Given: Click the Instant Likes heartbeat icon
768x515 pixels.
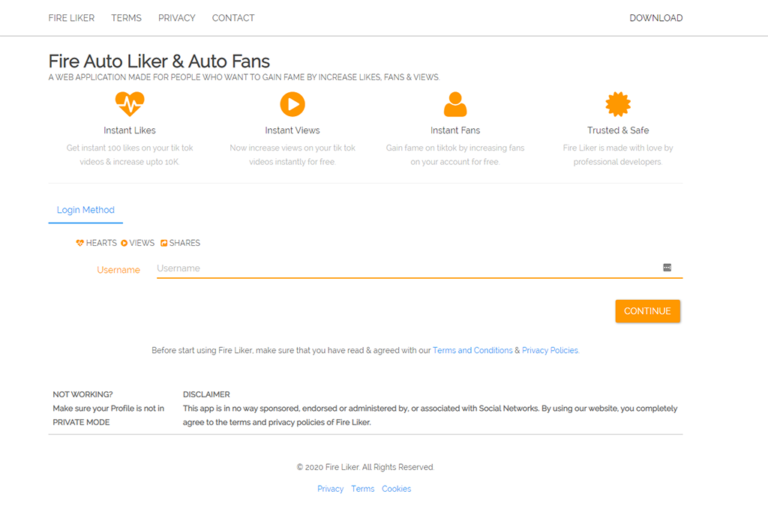Looking at the screenshot, I should tap(130, 103).
